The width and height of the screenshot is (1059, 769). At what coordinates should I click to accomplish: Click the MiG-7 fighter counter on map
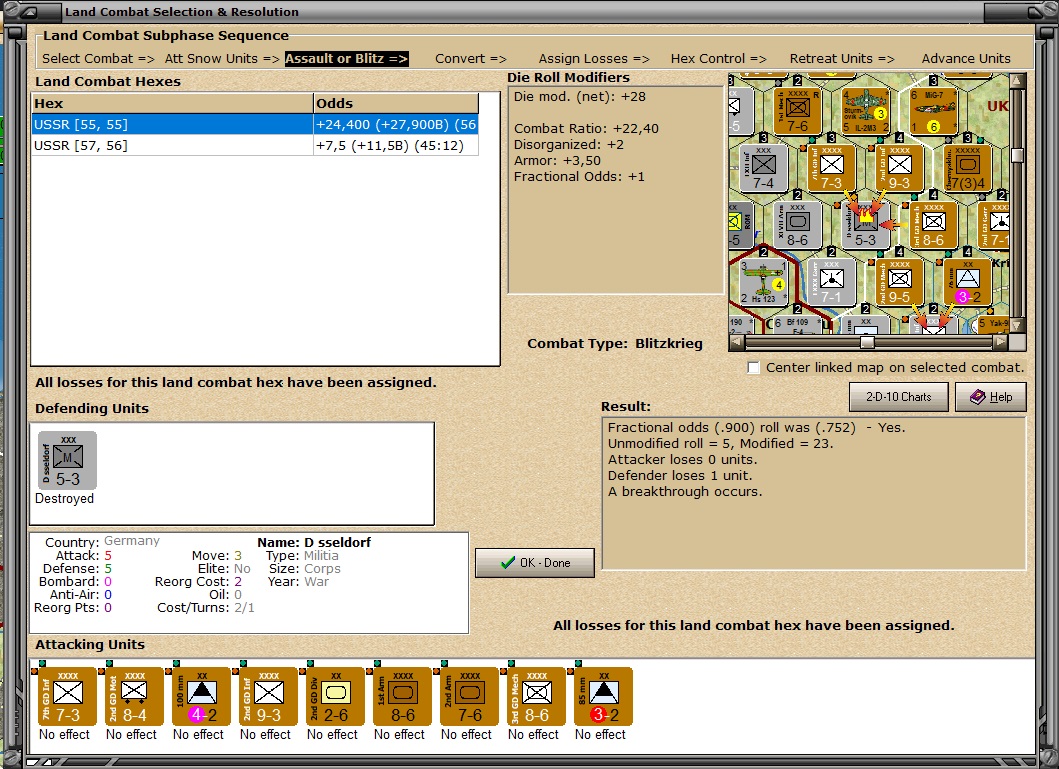[933, 111]
